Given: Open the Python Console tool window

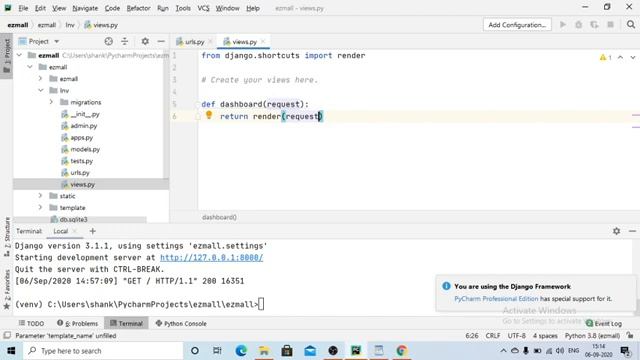Looking at the screenshot, I should pos(181,323).
